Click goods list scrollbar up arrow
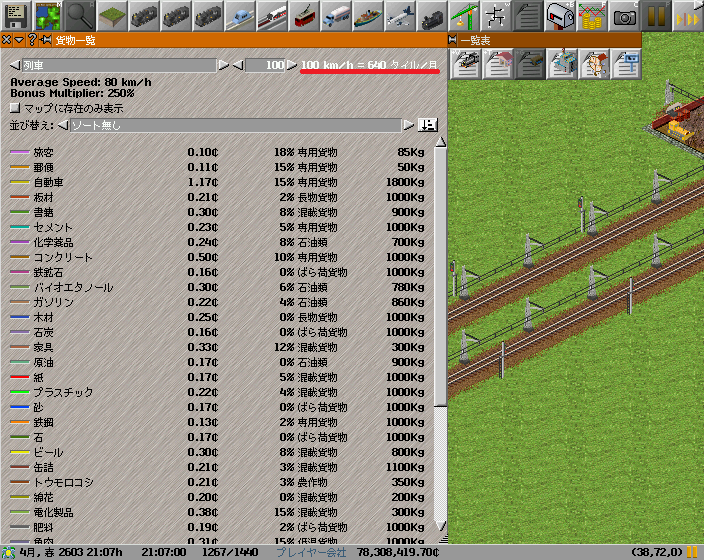704x560 pixels. pyautogui.click(x=441, y=142)
